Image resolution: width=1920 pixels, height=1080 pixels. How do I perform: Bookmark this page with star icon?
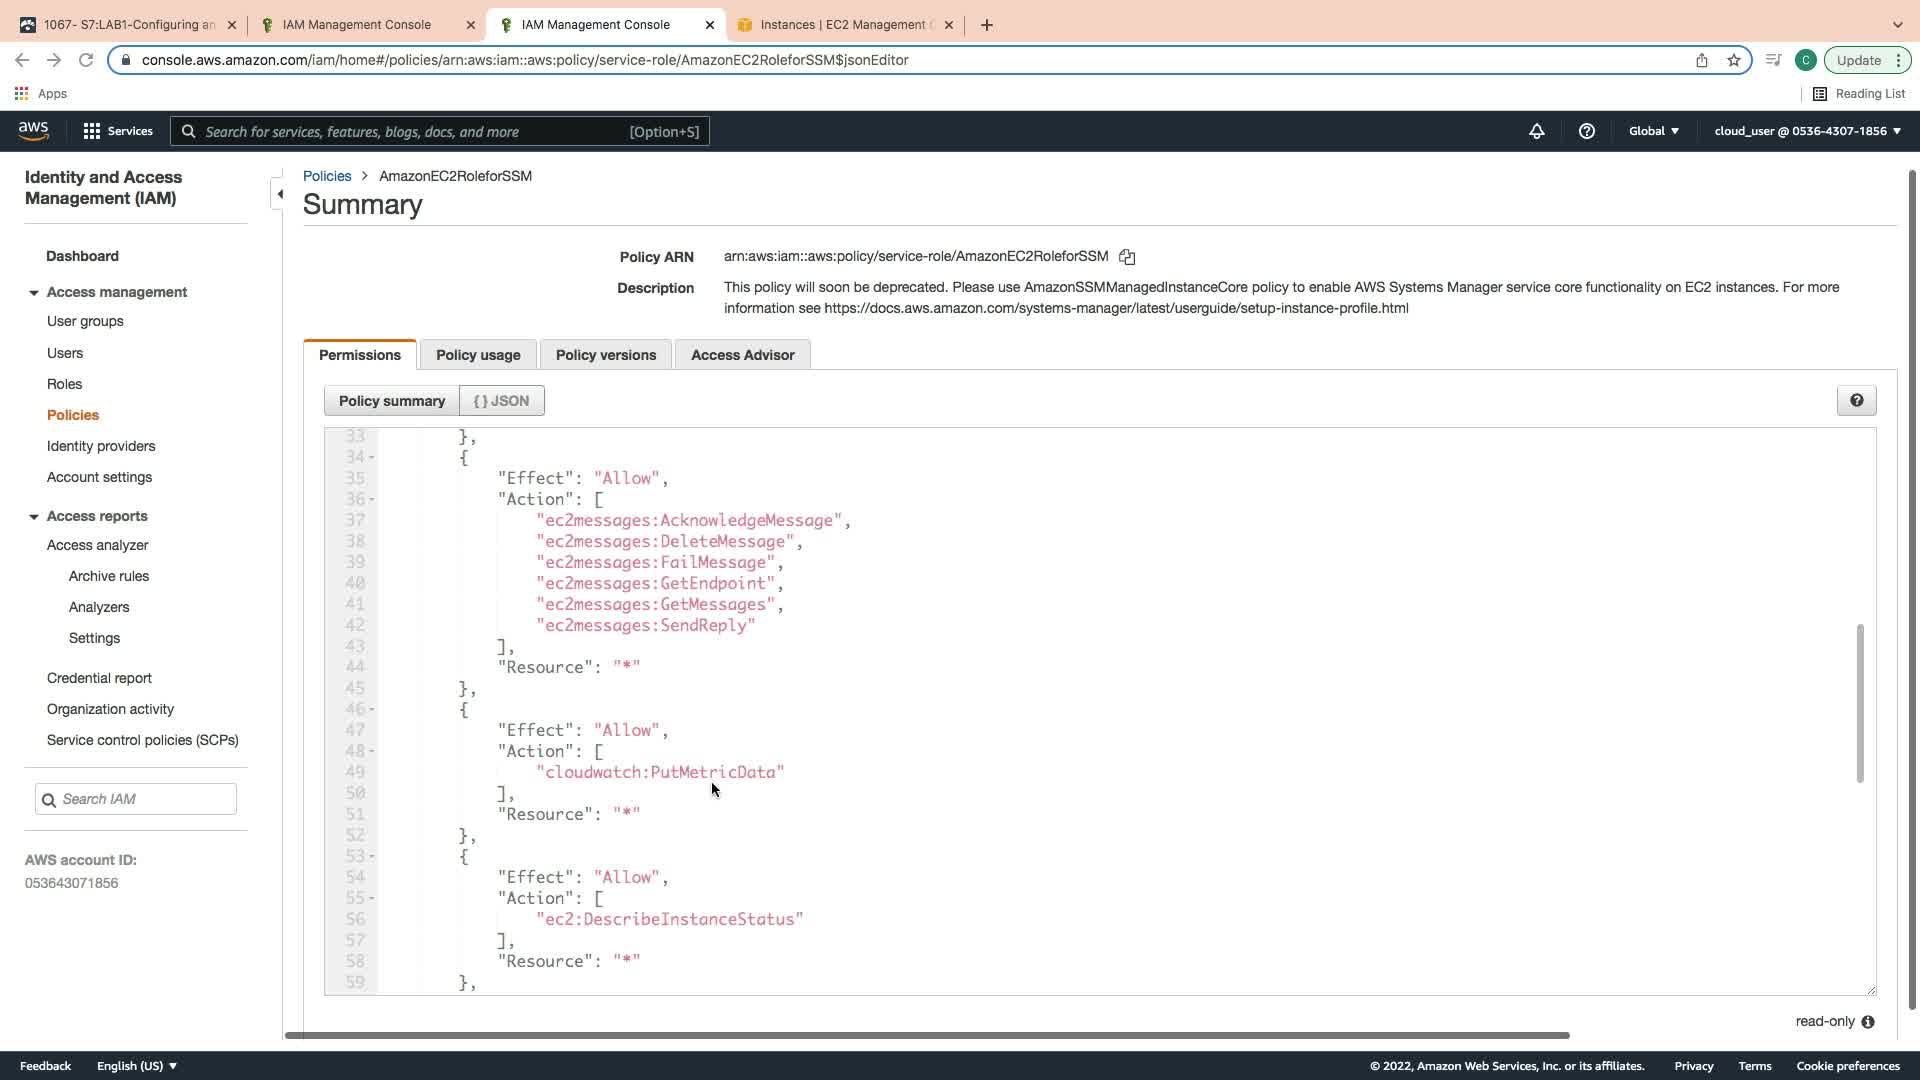(1734, 60)
